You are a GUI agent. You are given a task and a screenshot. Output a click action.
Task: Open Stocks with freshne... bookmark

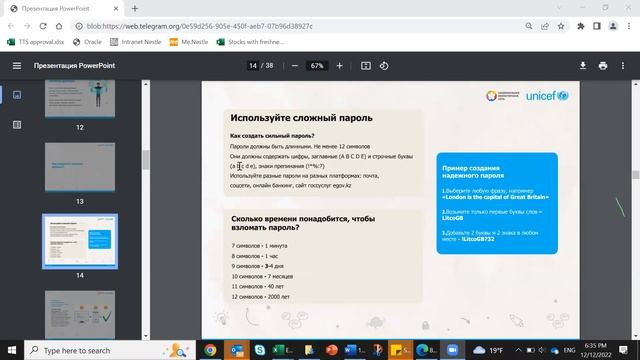pyautogui.click(x=250, y=42)
